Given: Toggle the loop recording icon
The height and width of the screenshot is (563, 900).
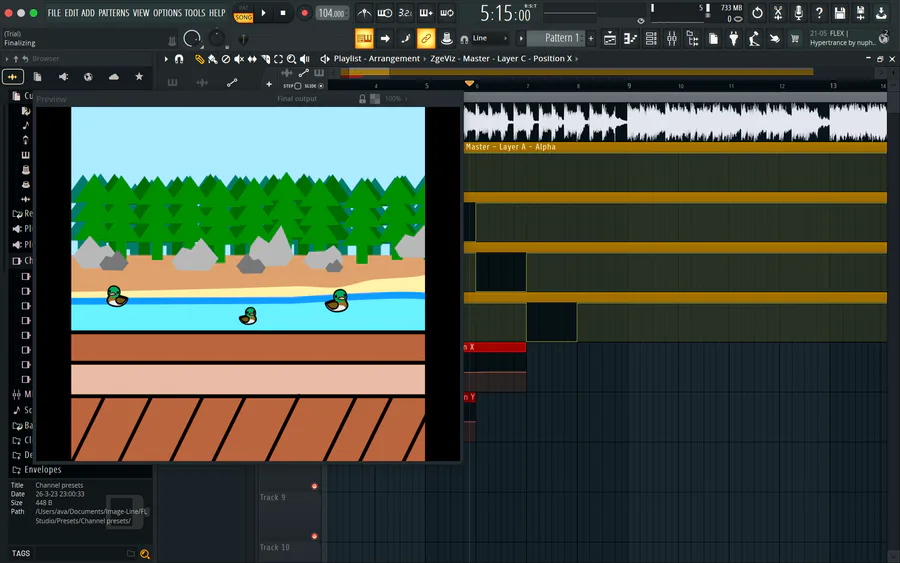Looking at the screenshot, I should (x=447, y=13).
